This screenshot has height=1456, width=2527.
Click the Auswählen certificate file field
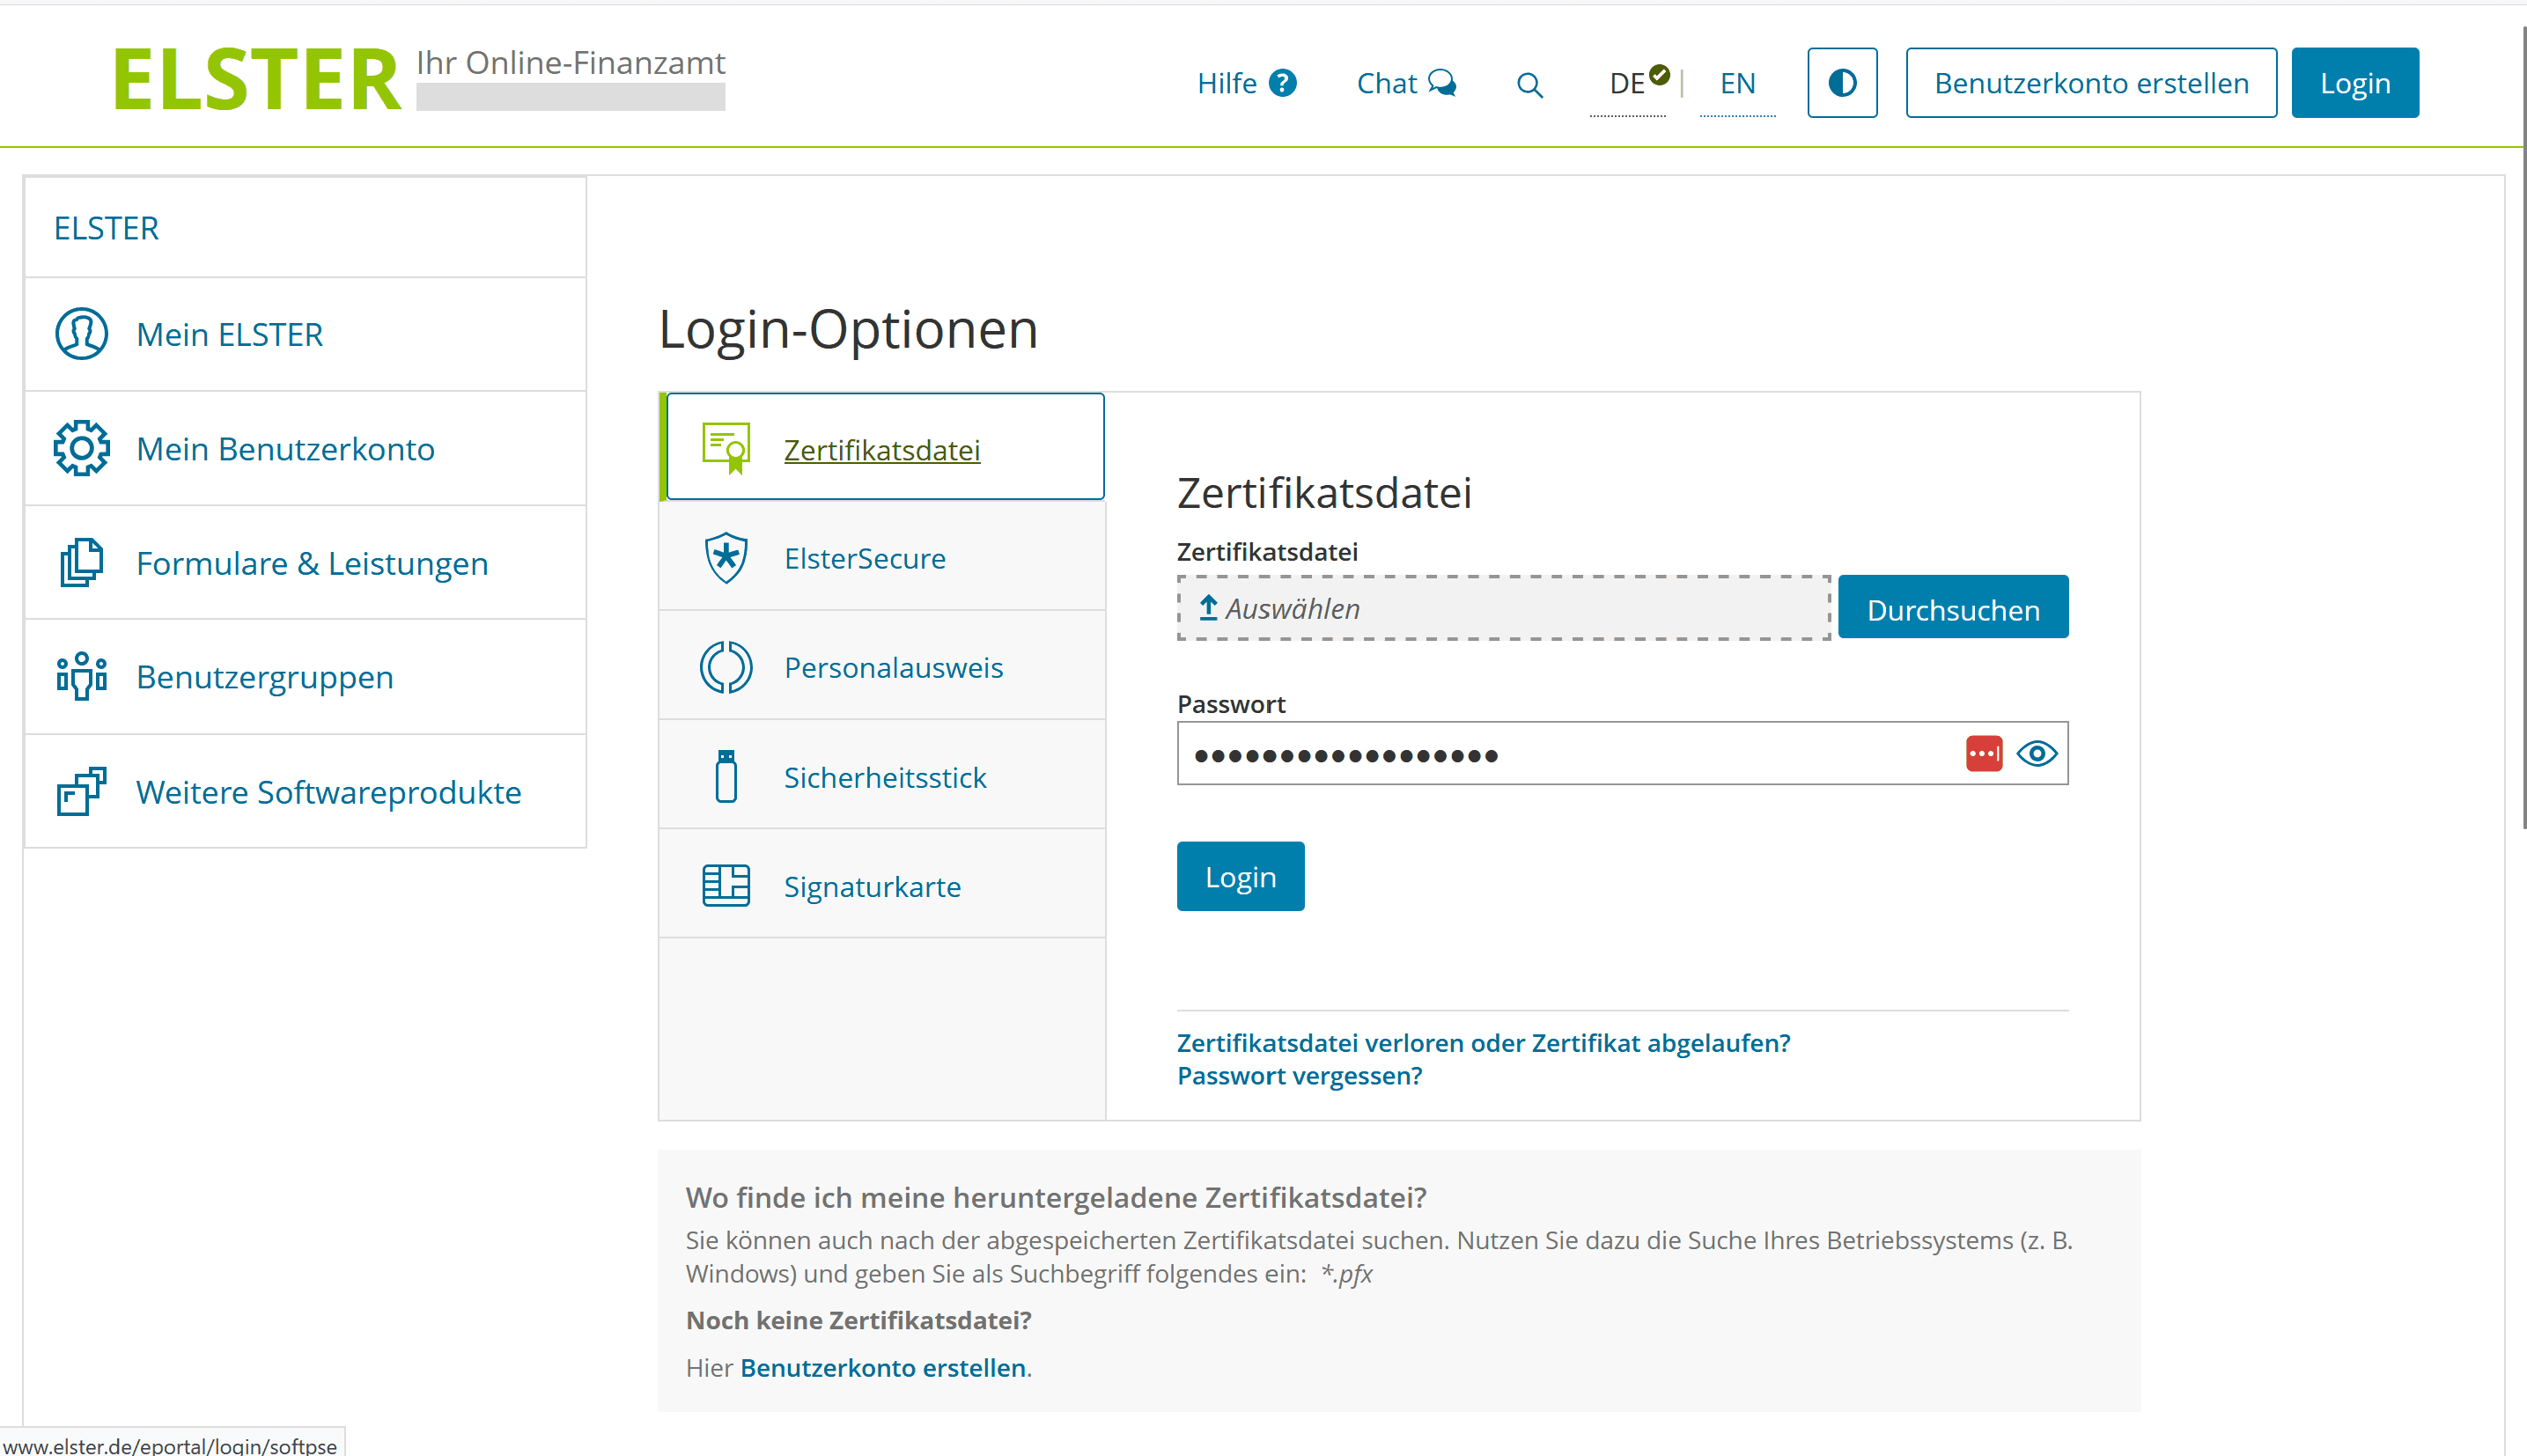[1502, 608]
